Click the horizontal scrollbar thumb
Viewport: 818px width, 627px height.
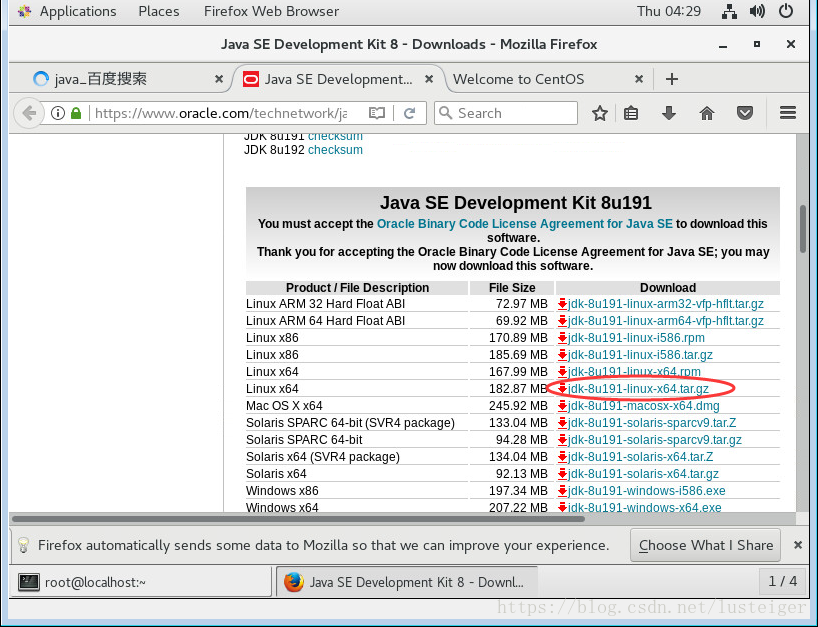(x=298, y=519)
